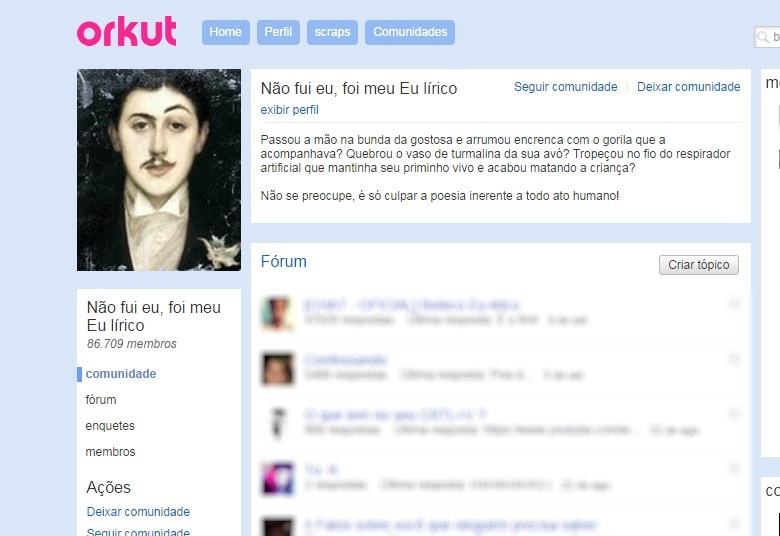
Task: Click Seguir comunidade link in header
Action: (x=566, y=87)
